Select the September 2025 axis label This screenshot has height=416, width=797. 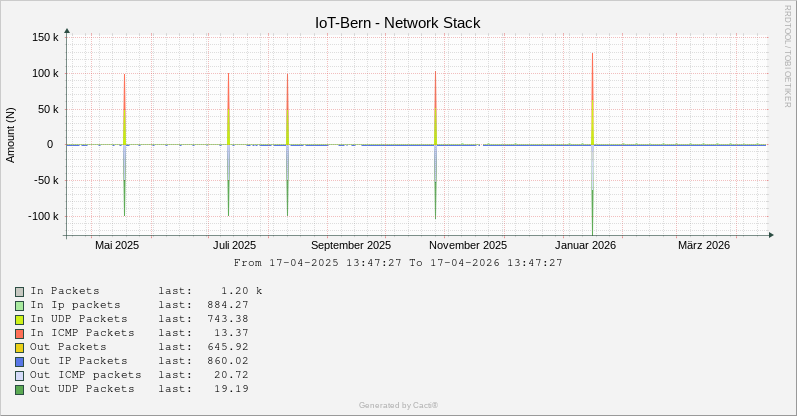coord(350,245)
